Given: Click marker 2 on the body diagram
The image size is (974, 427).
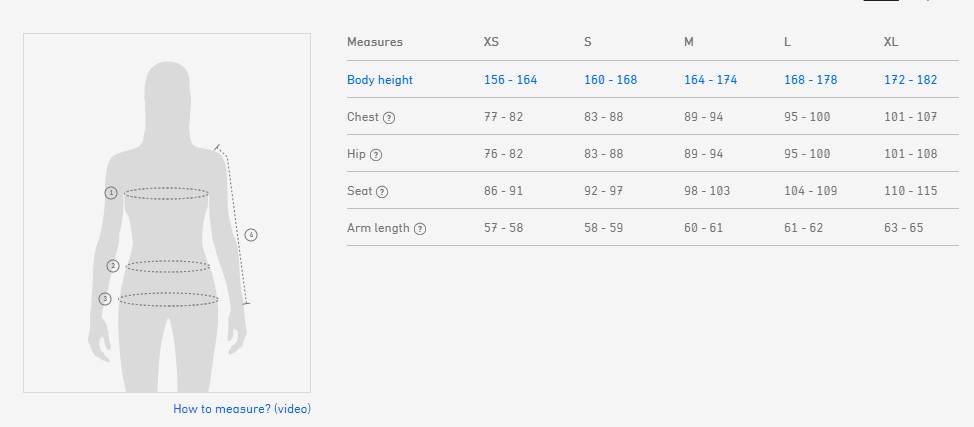Looking at the screenshot, I should pos(113,266).
